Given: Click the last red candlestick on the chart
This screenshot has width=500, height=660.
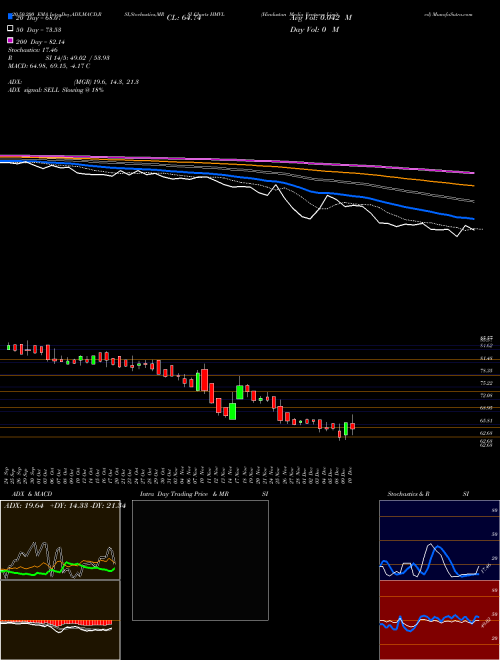Looking at the screenshot, I should coord(353,425).
